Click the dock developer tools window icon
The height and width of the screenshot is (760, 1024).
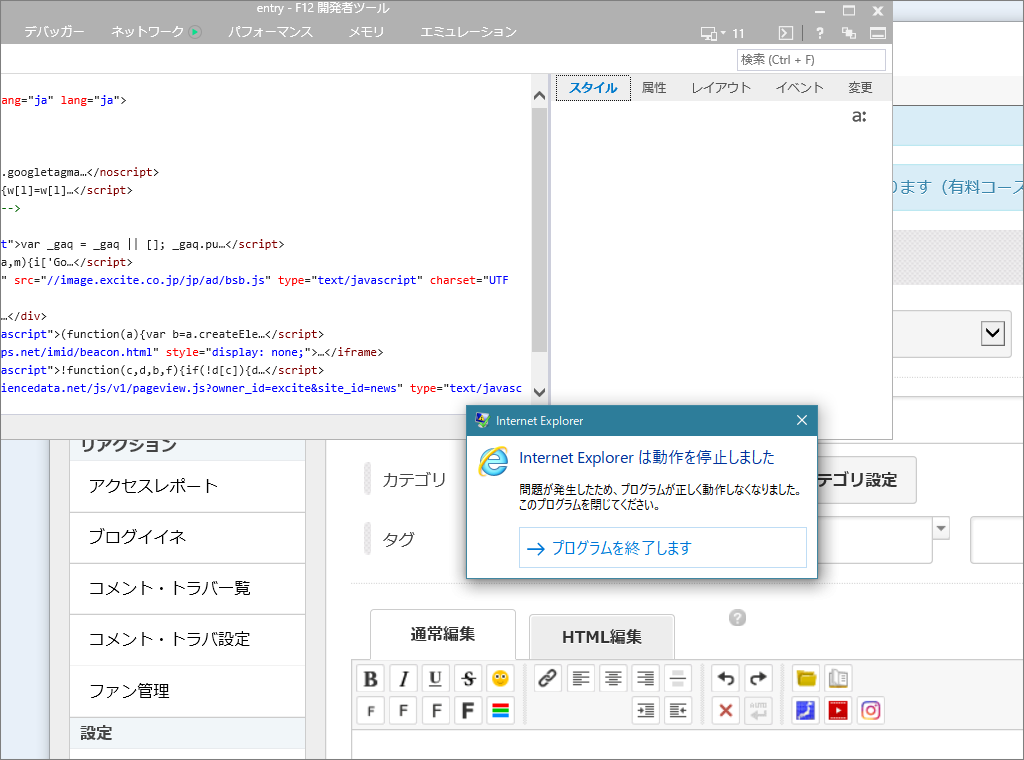coord(878,33)
